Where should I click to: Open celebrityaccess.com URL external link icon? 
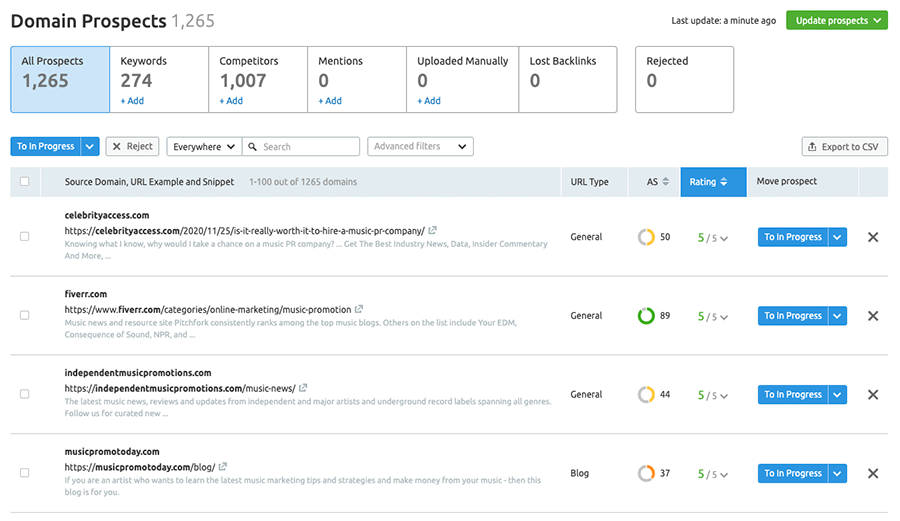tap(432, 230)
